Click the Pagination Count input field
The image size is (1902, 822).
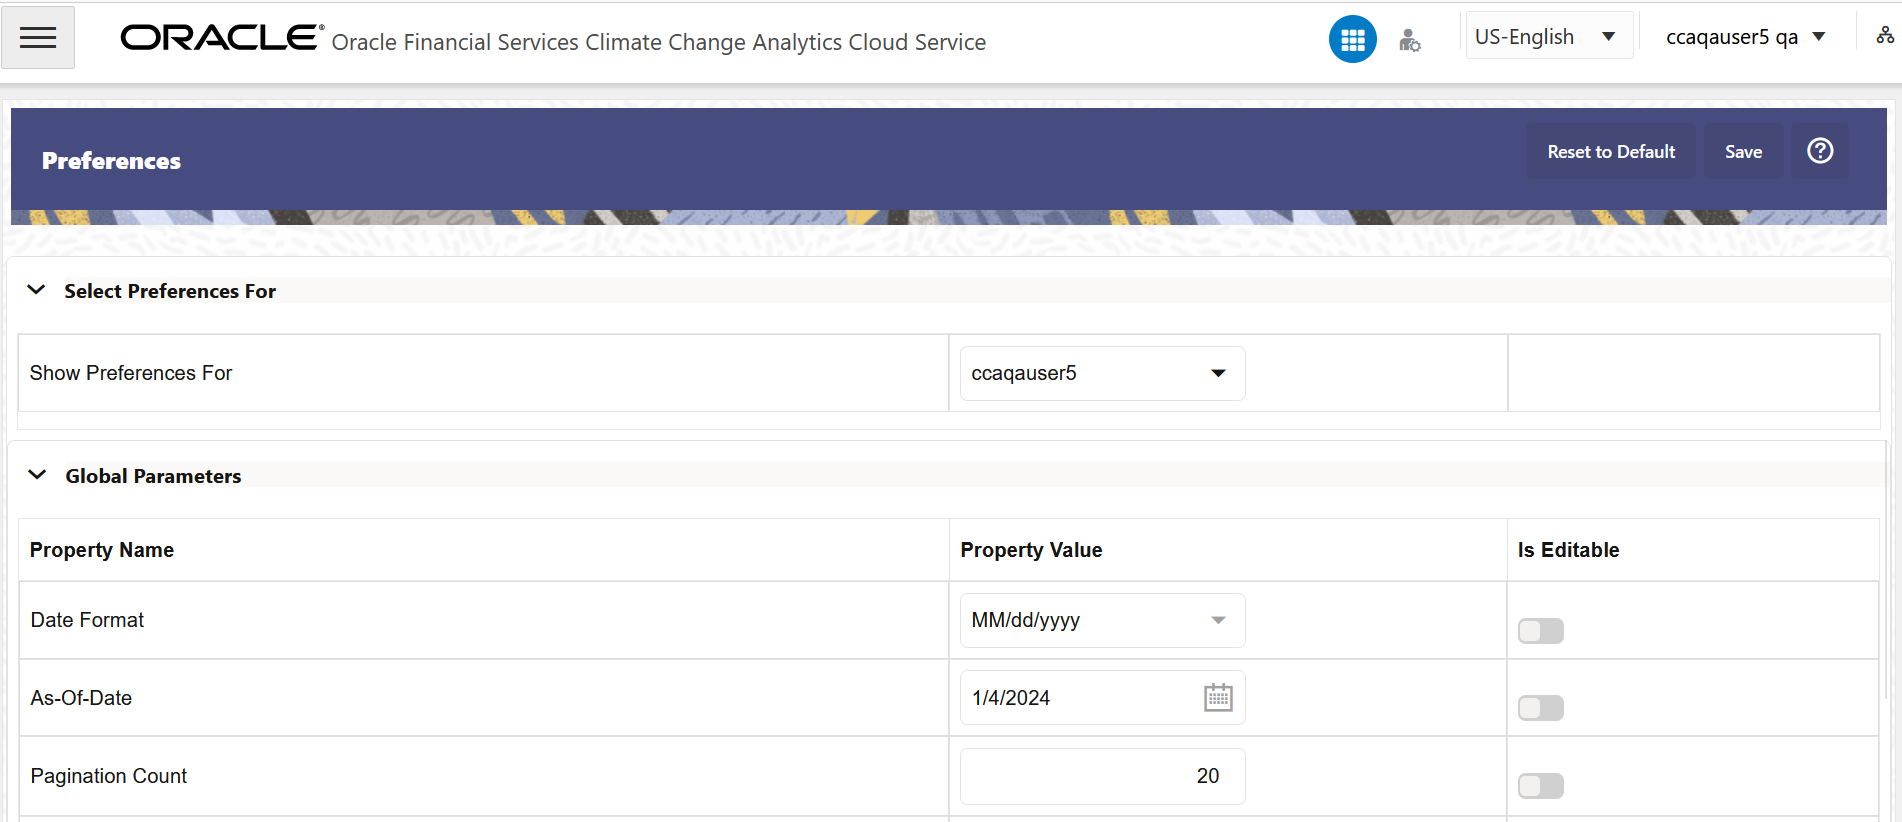(1102, 776)
